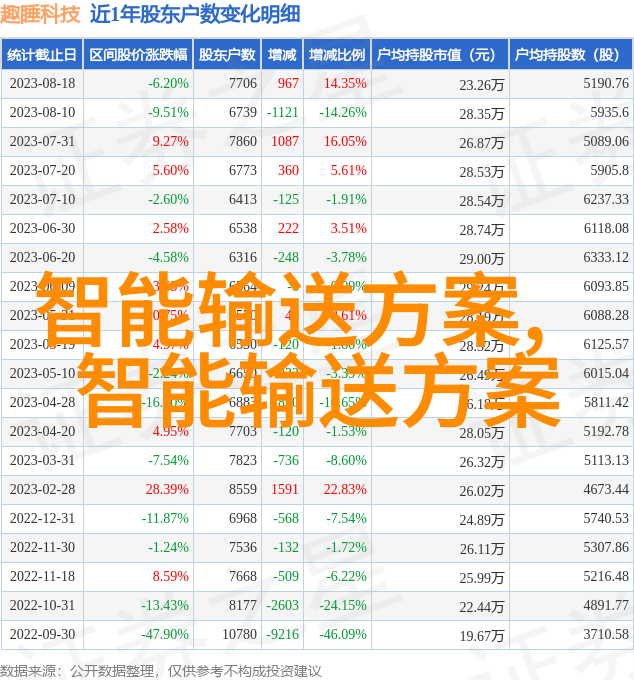The width and height of the screenshot is (634, 680).
Task: Click the increase value 1087
Action: click(x=285, y=141)
